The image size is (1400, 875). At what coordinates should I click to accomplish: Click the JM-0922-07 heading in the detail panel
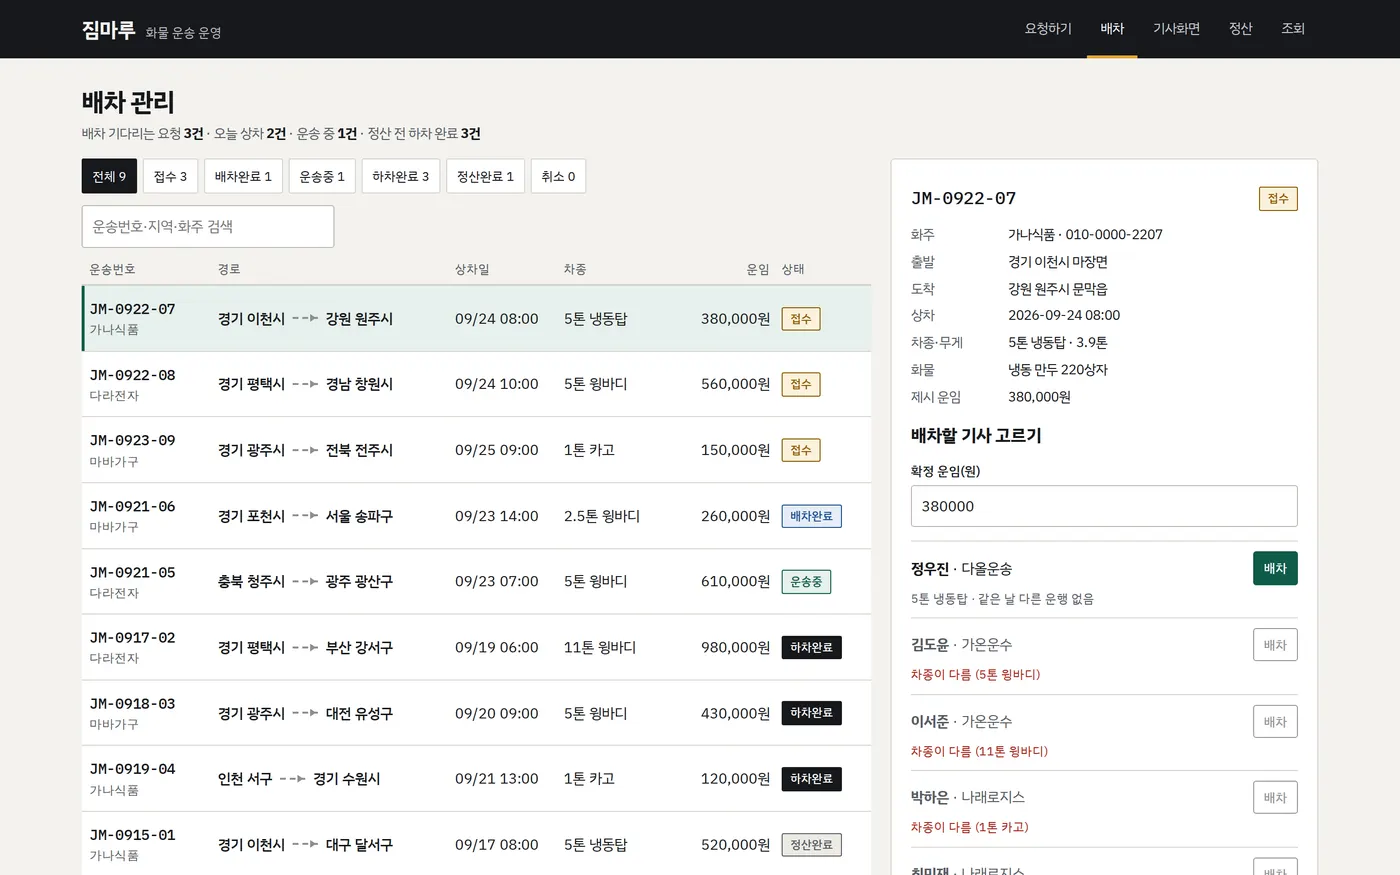click(x=963, y=198)
